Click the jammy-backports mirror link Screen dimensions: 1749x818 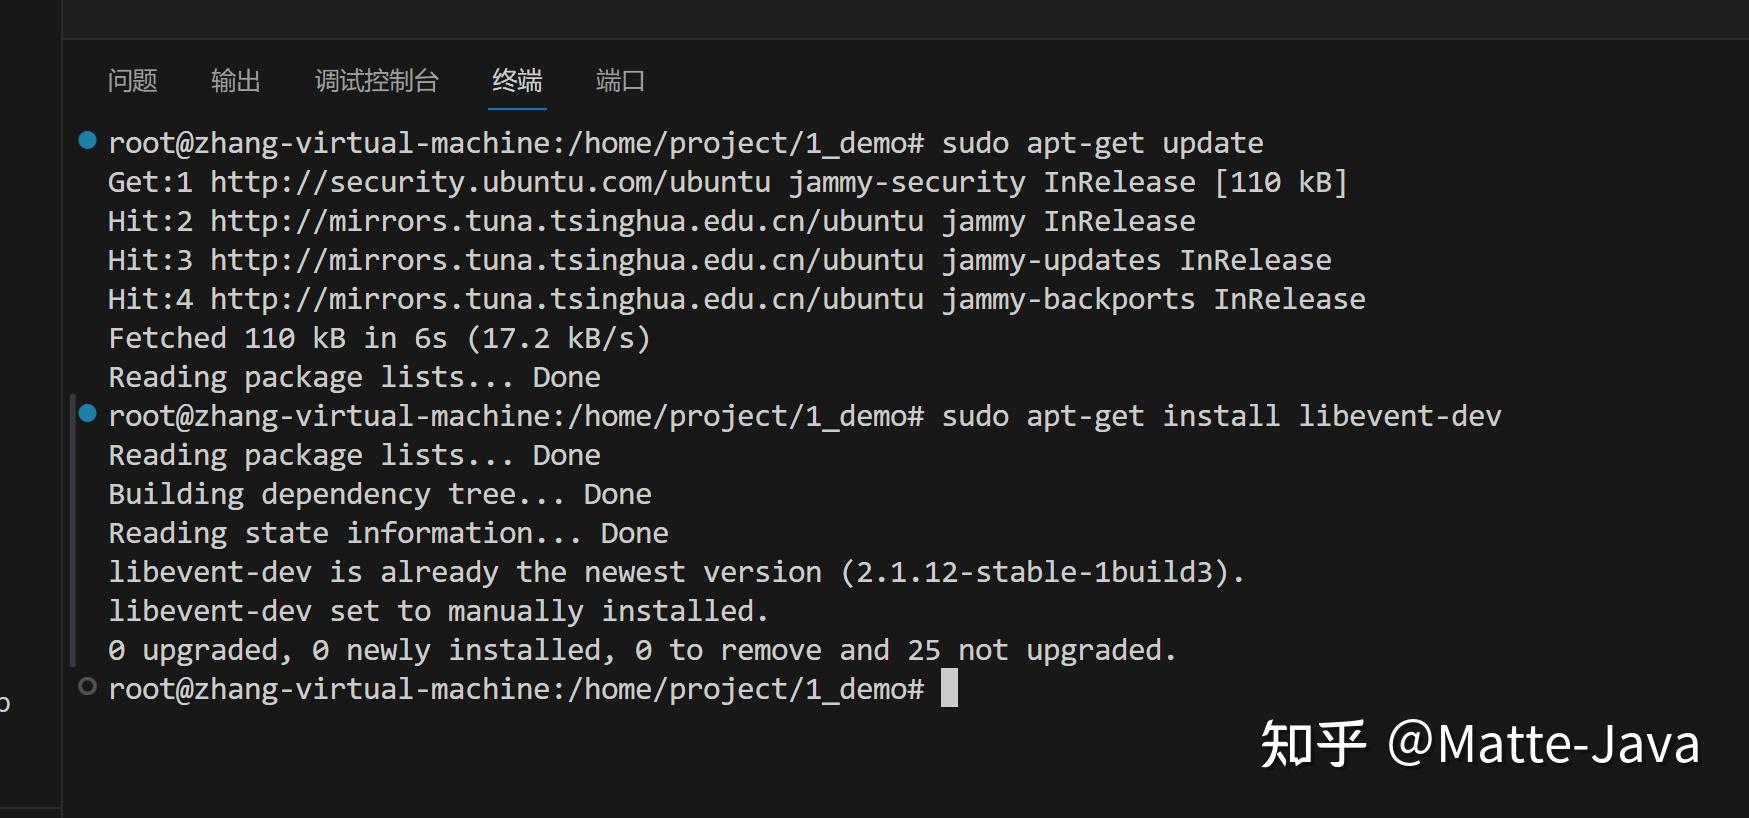click(566, 298)
